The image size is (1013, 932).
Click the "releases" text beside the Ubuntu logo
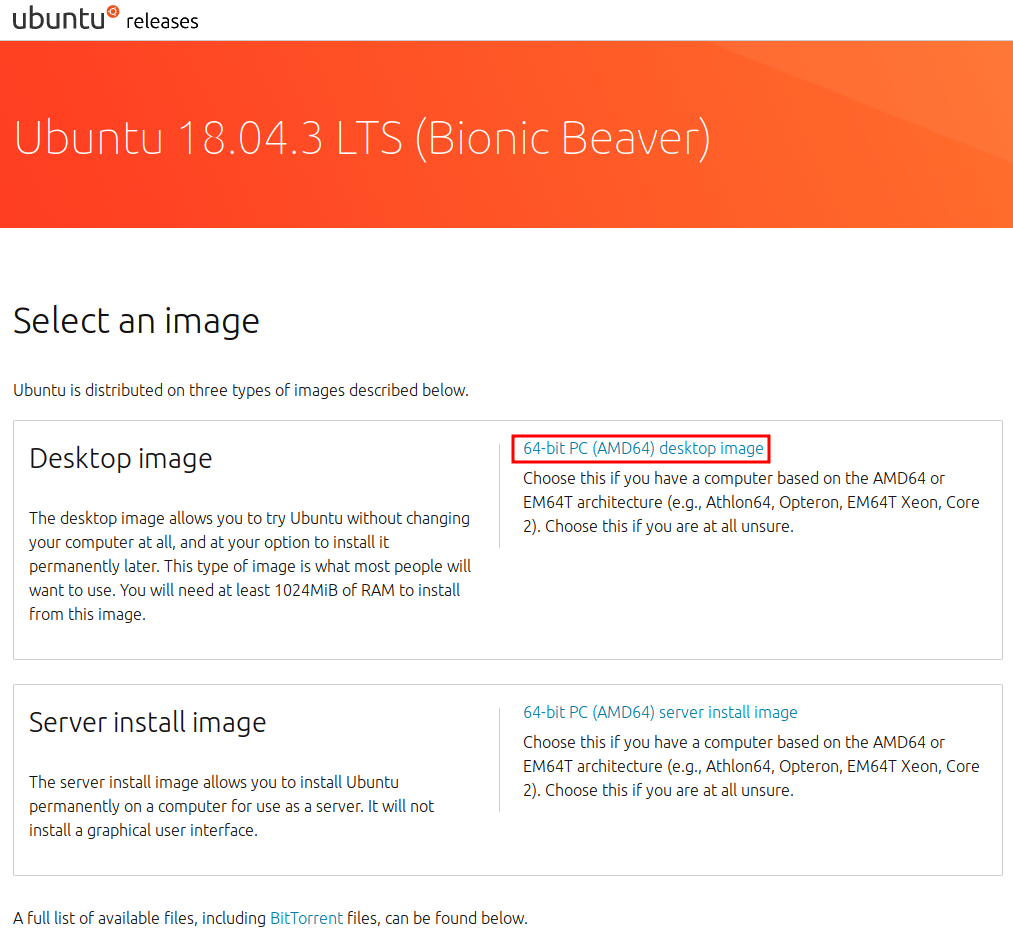[162, 21]
